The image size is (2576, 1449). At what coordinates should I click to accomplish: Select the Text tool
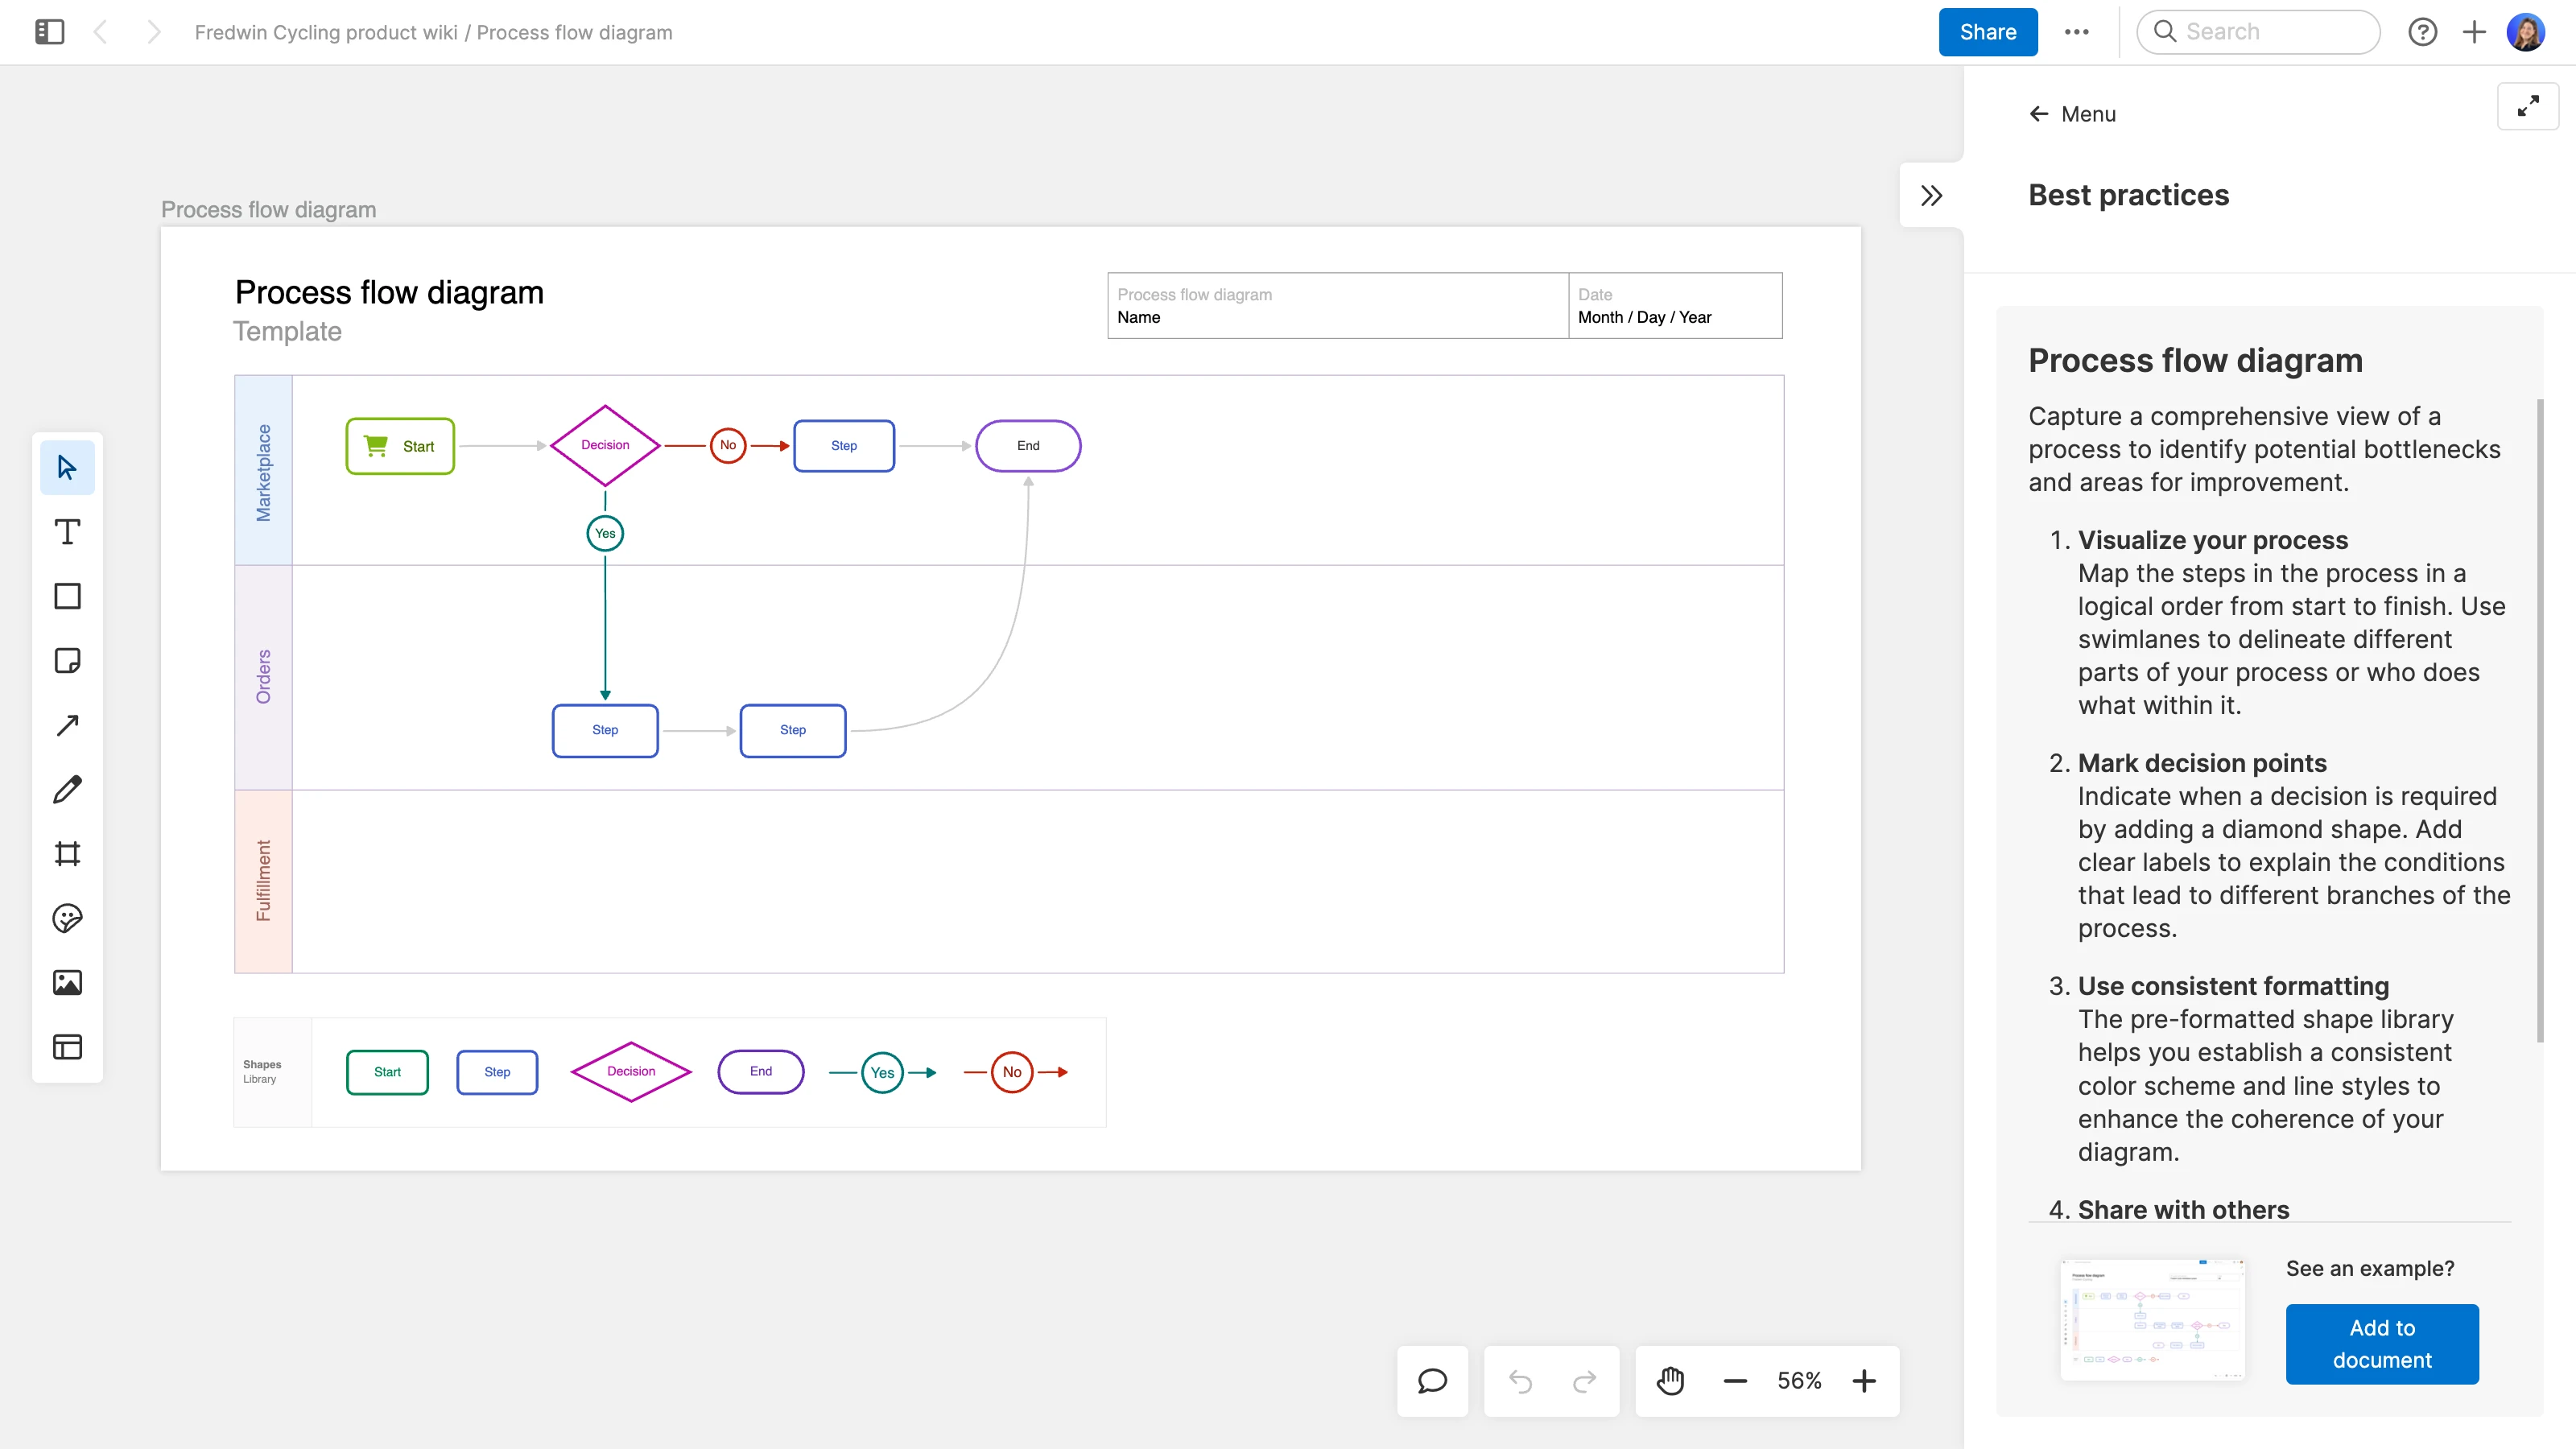(x=66, y=531)
